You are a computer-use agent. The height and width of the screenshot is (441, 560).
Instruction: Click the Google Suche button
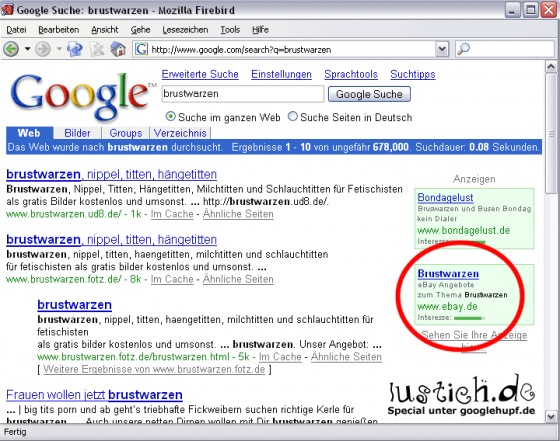(x=369, y=94)
